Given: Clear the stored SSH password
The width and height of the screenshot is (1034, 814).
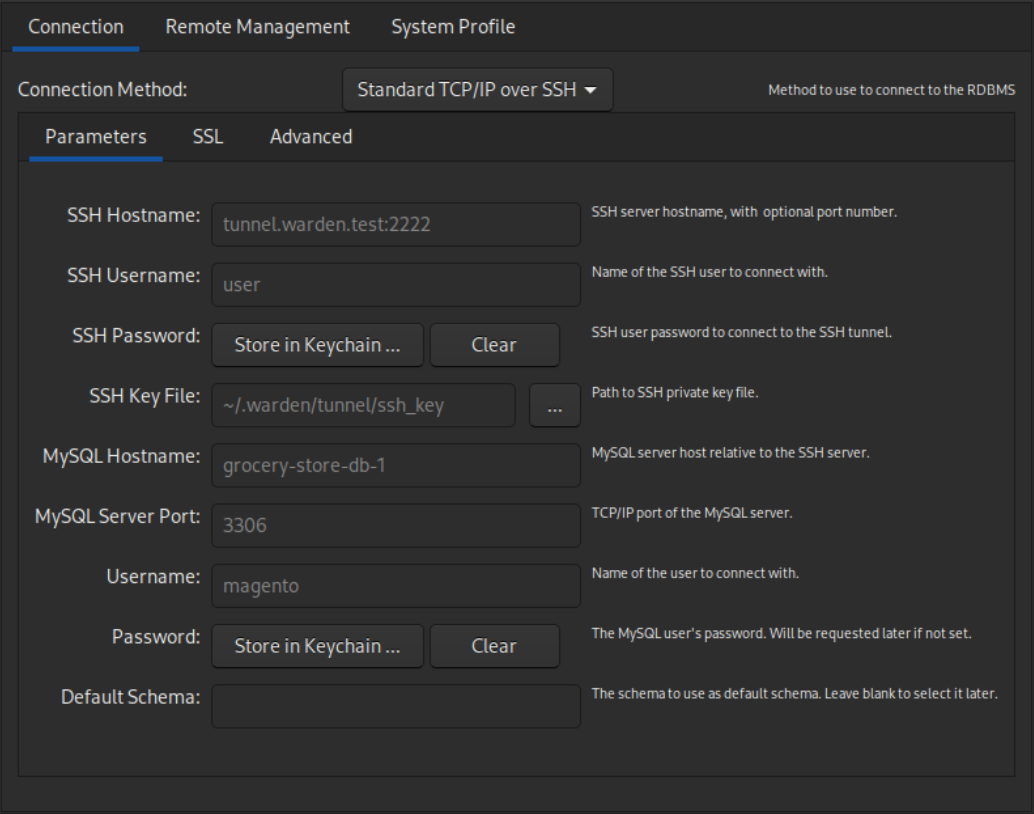Looking at the screenshot, I should [495, 345].
